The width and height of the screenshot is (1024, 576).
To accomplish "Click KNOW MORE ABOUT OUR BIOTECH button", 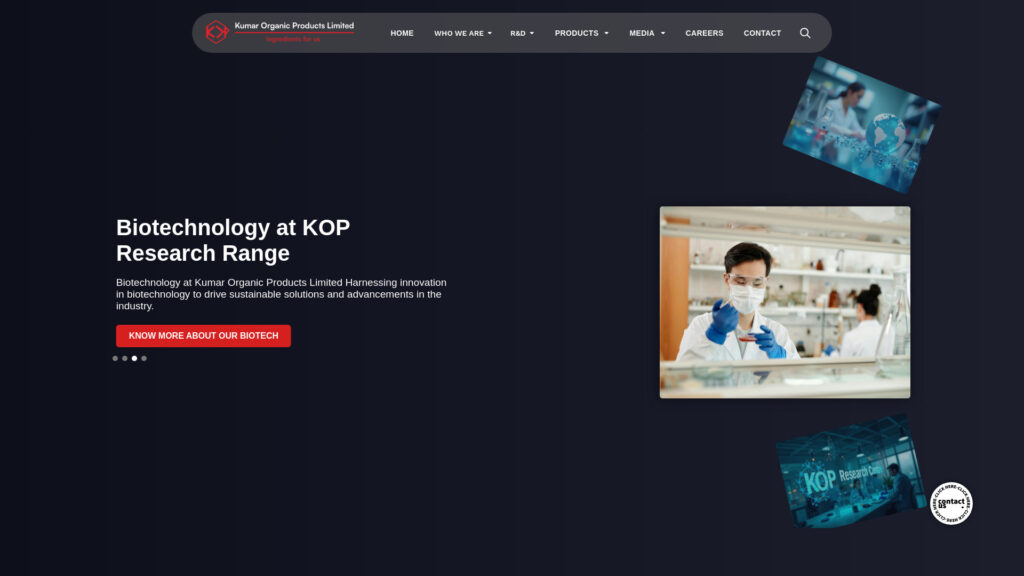I will pyautogui.click(x=203, y=335).
